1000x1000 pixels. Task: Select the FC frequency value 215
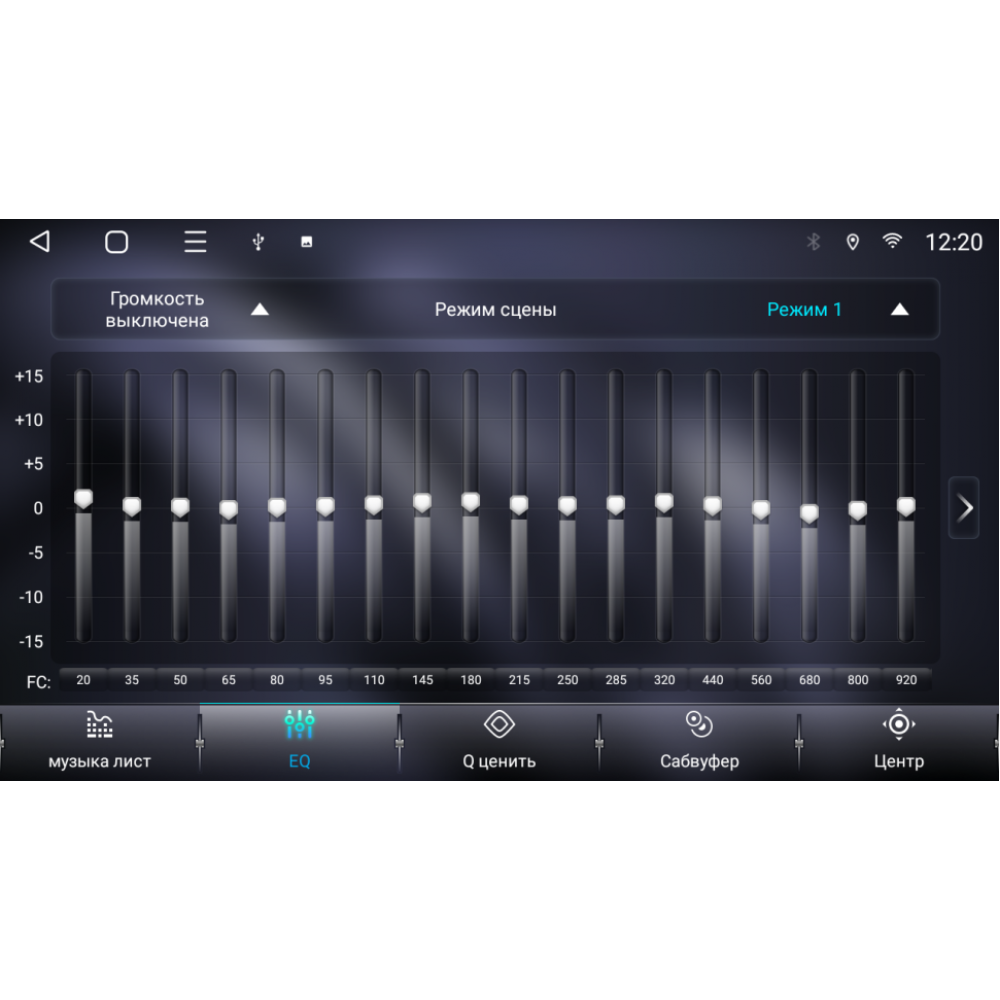tap(519, 680)
